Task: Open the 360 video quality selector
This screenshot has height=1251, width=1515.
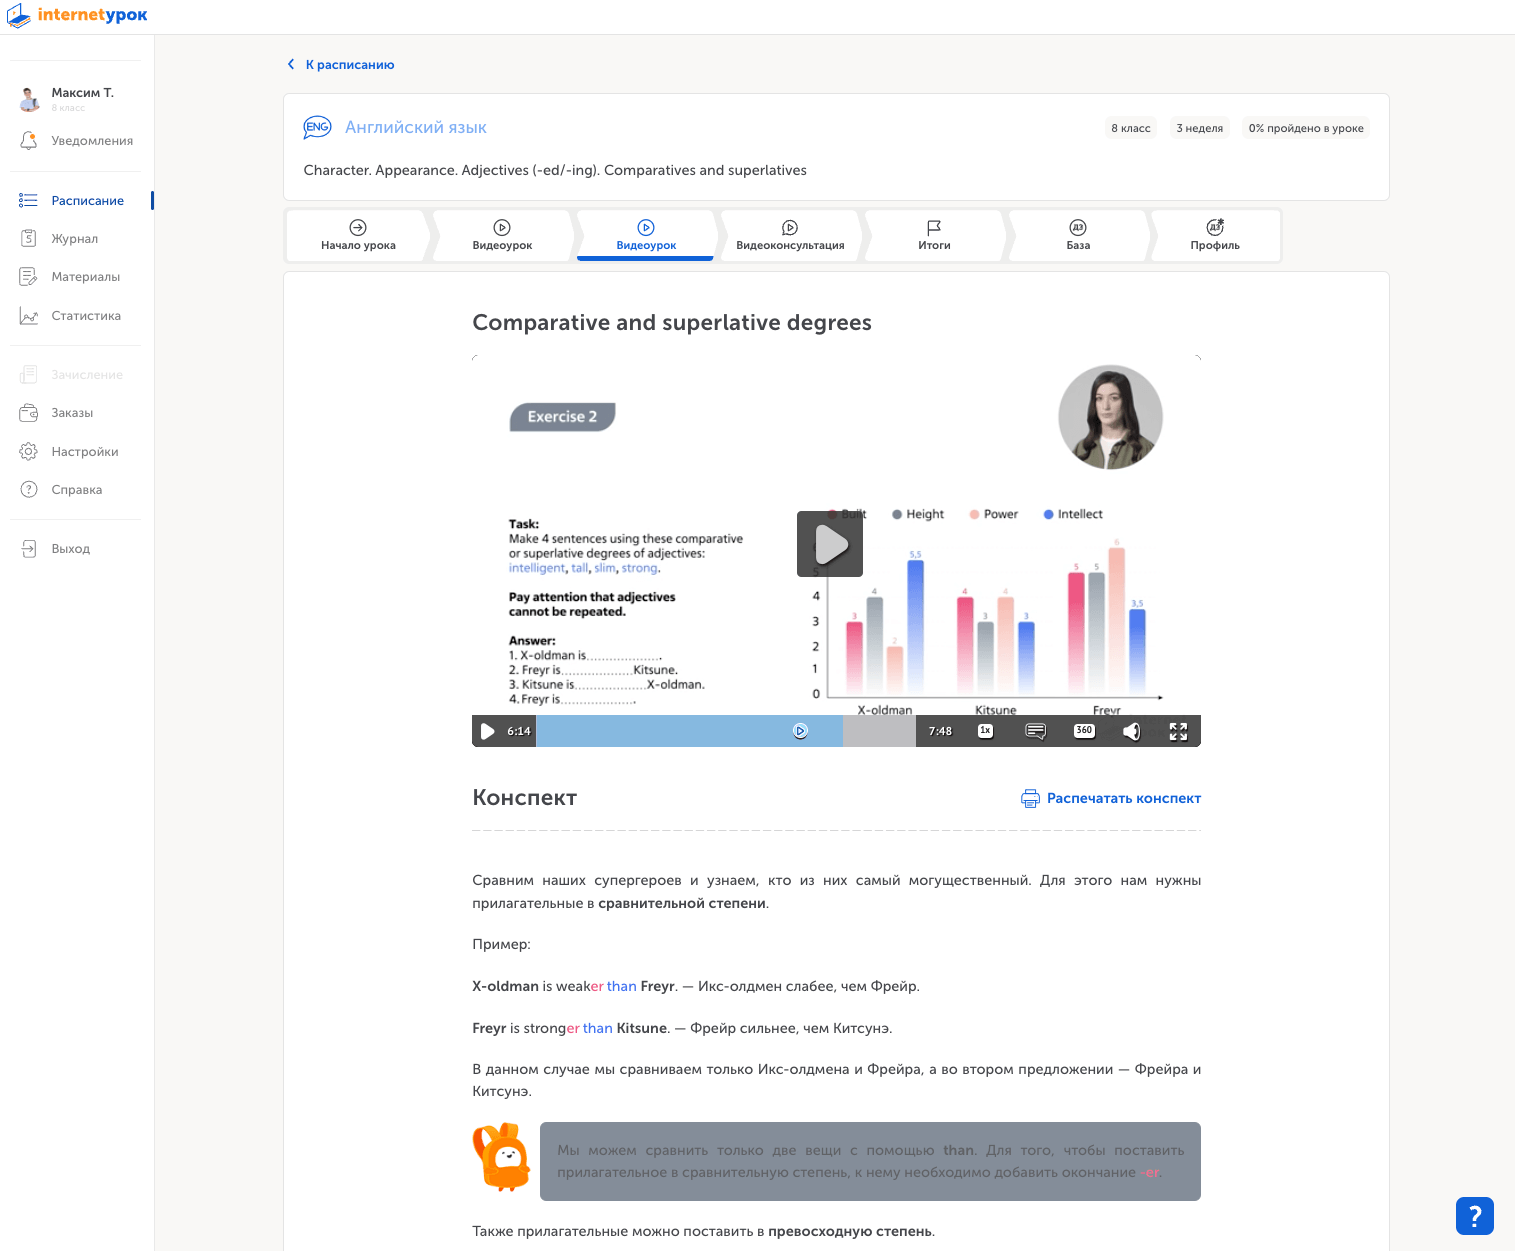Action: (x=1084, y=731)
